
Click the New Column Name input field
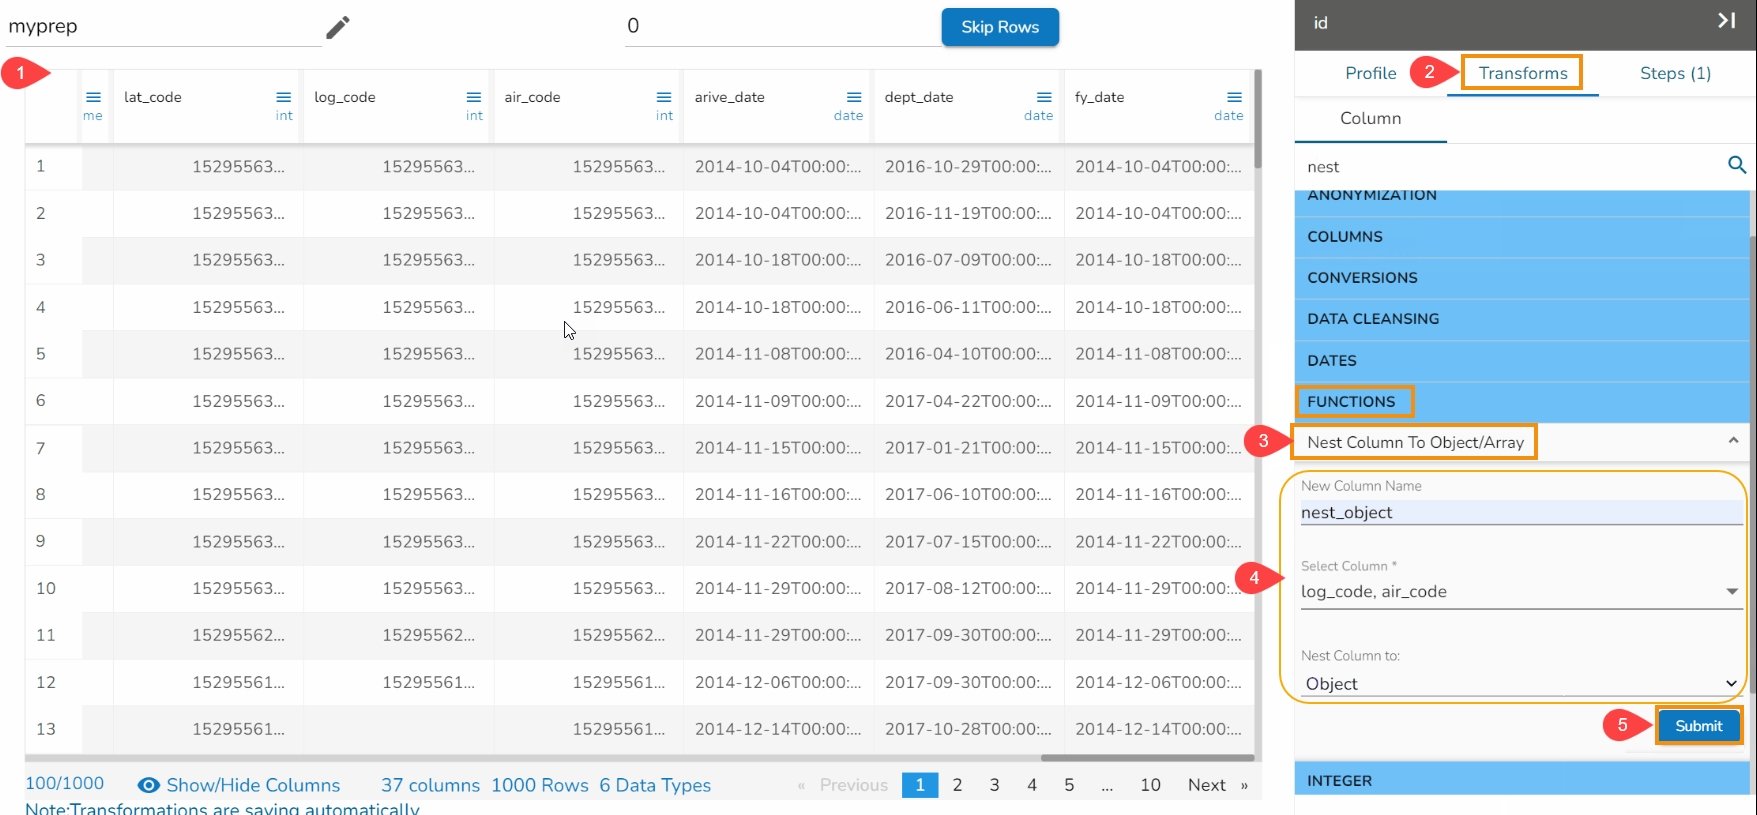[x=1520, y=512]
